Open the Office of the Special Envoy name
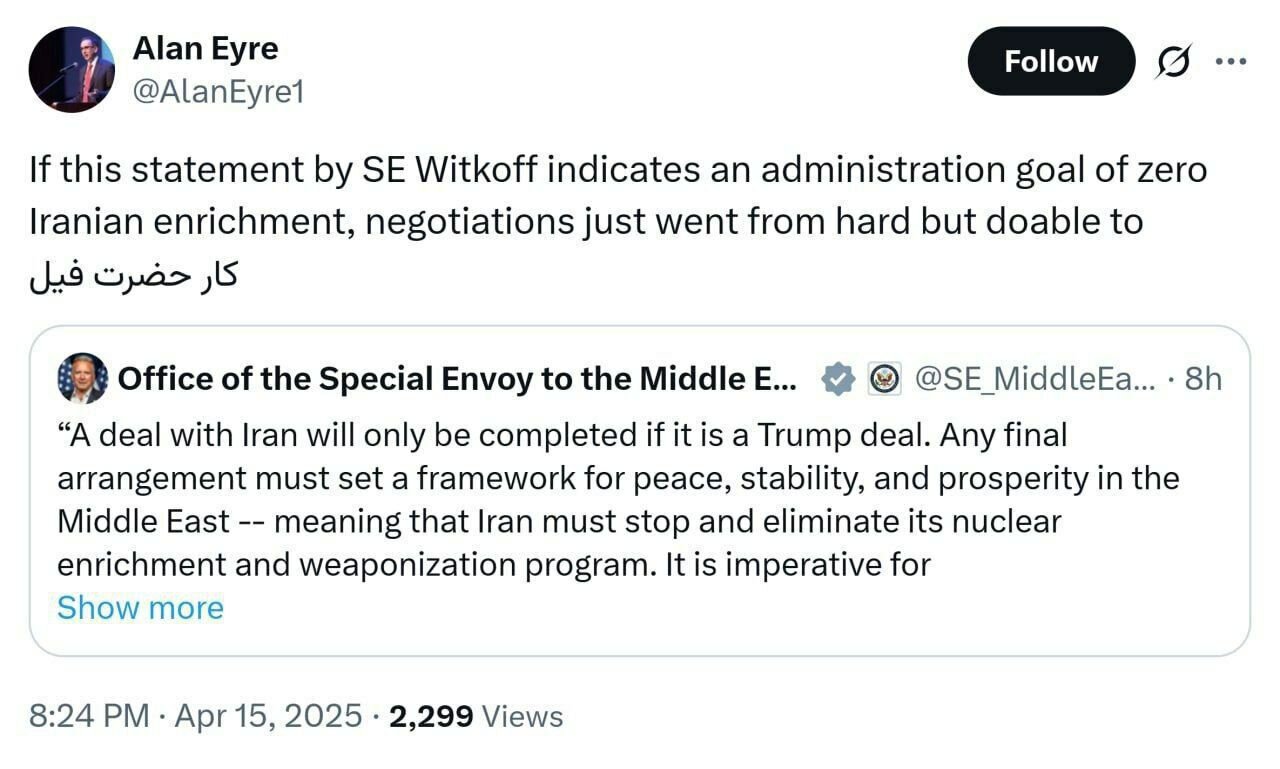This screenshot has height=769, width=1280. [x=457, y=379]
